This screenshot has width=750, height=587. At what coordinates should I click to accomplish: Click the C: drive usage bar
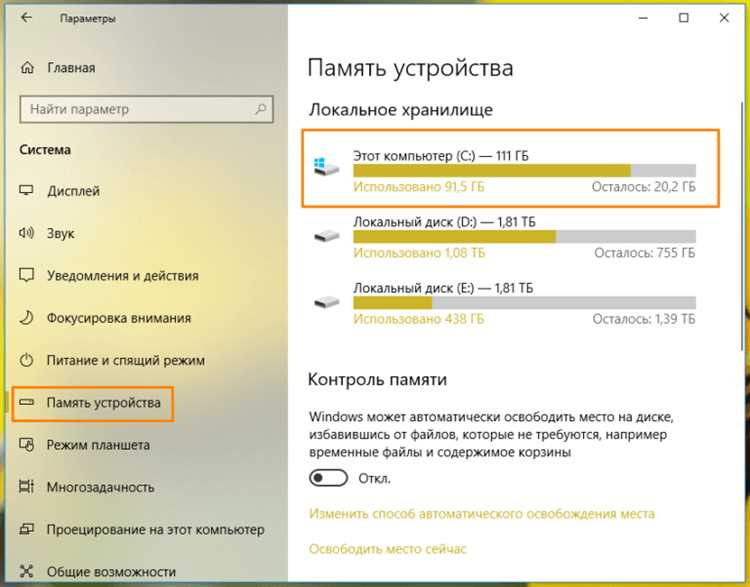click(524, 170)
